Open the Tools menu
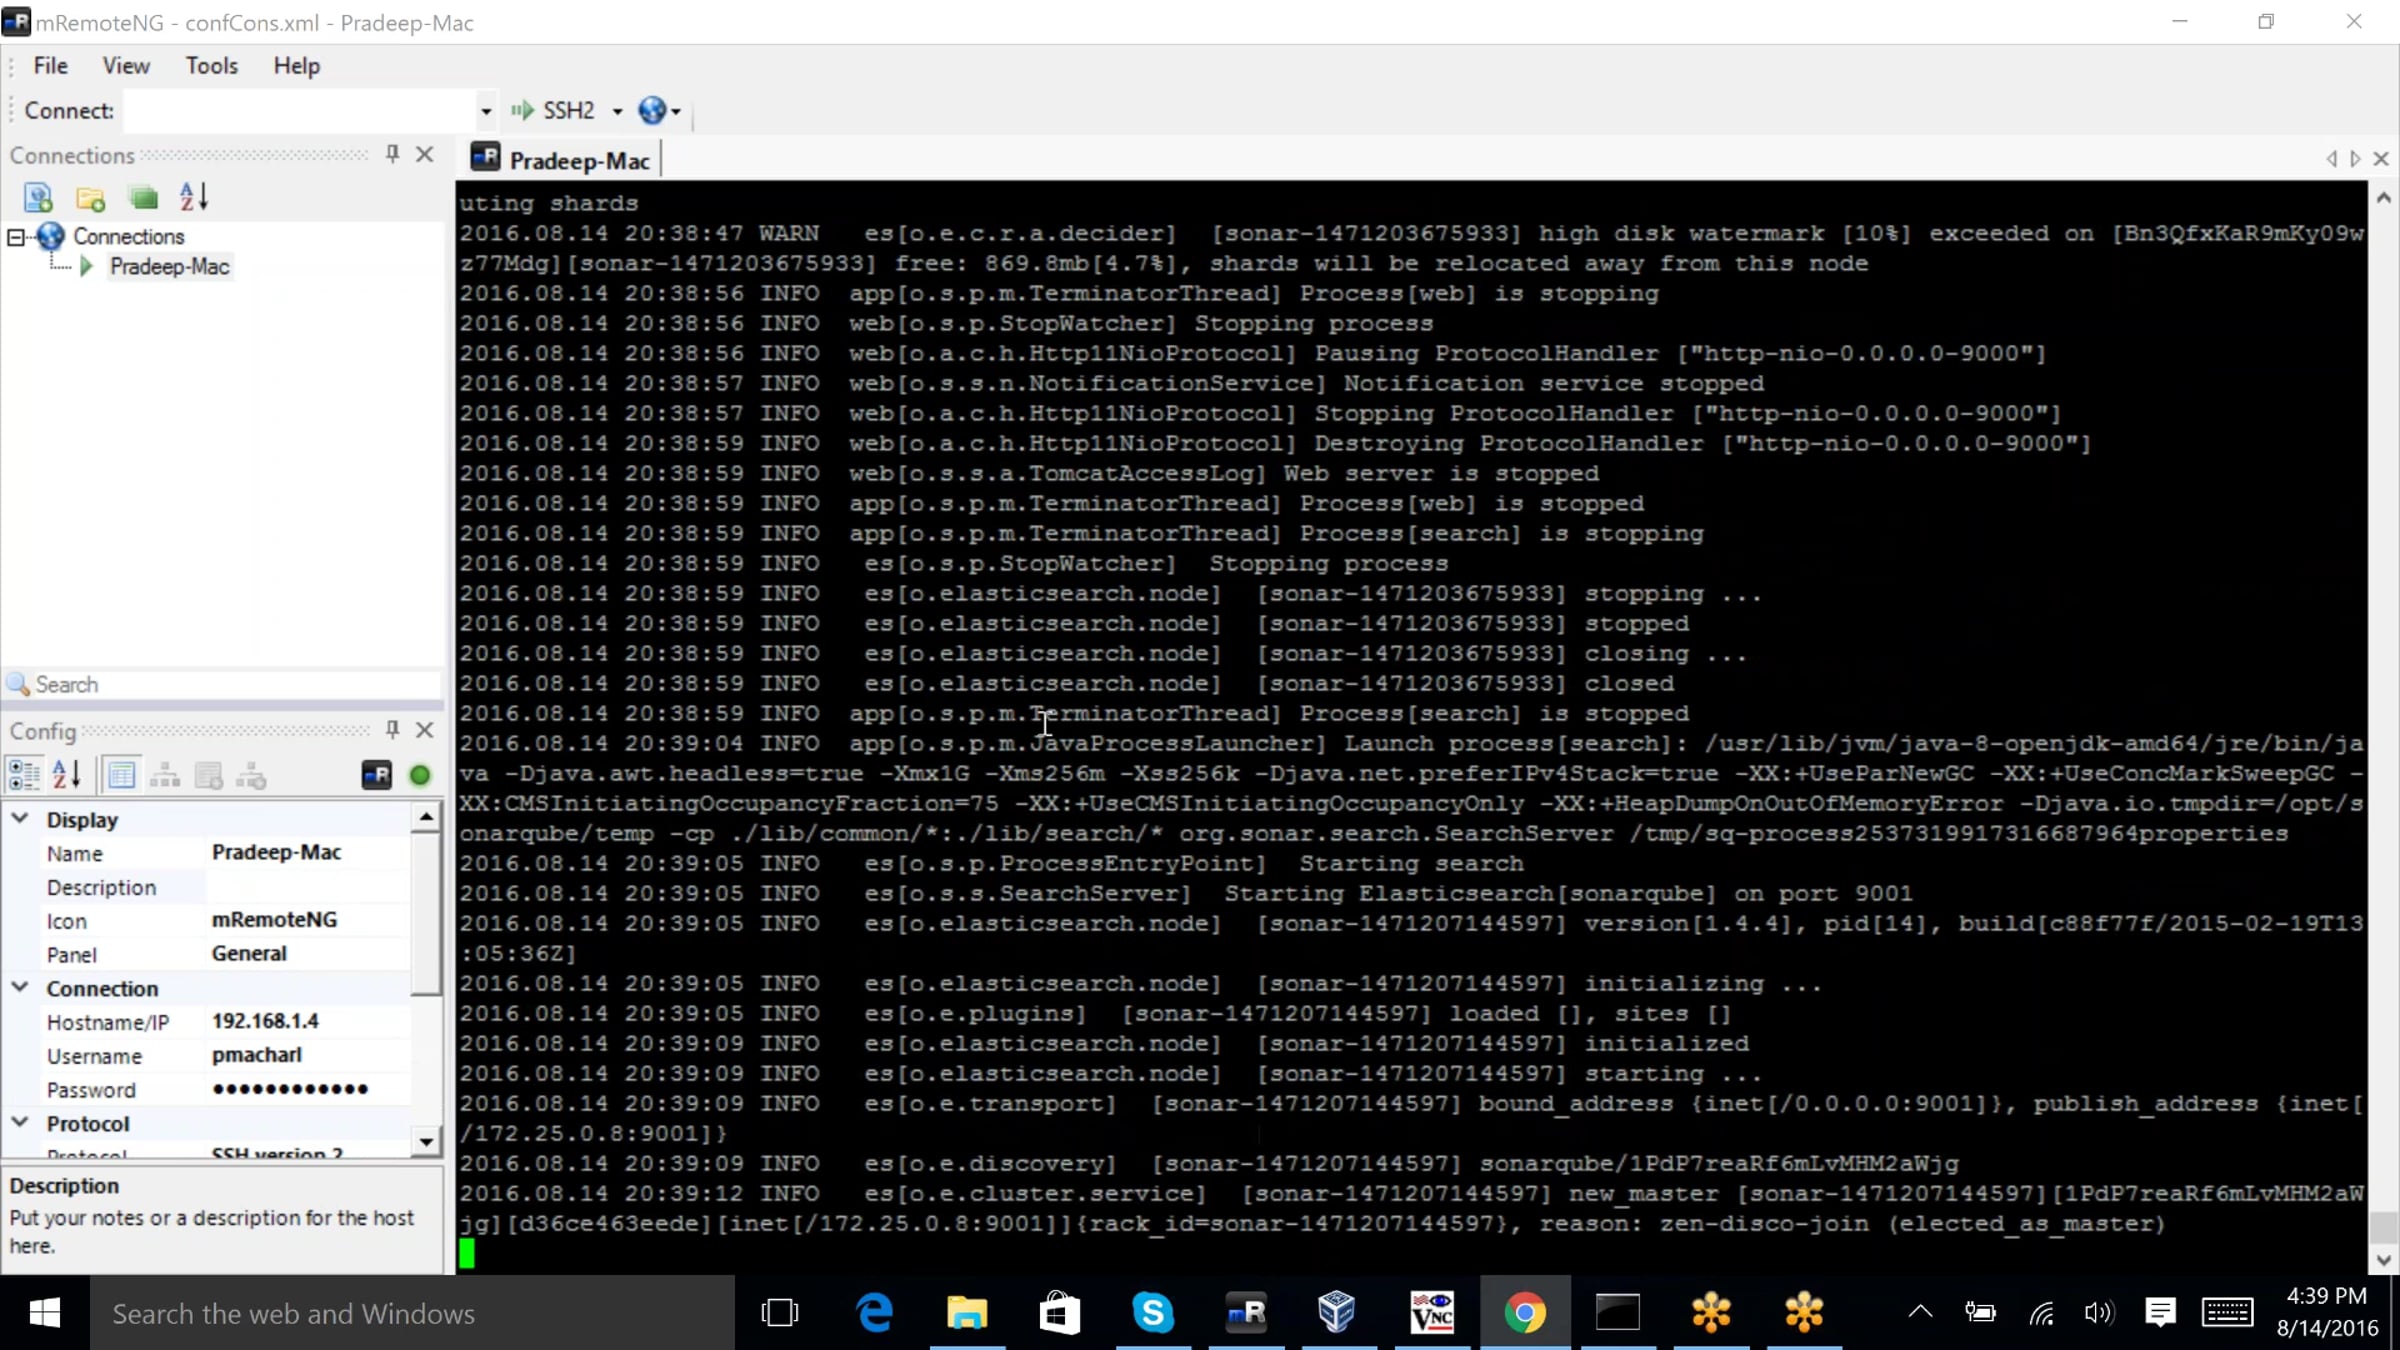The width and height of the screenshot is (2400, 1350). click(x=211, y=66)
